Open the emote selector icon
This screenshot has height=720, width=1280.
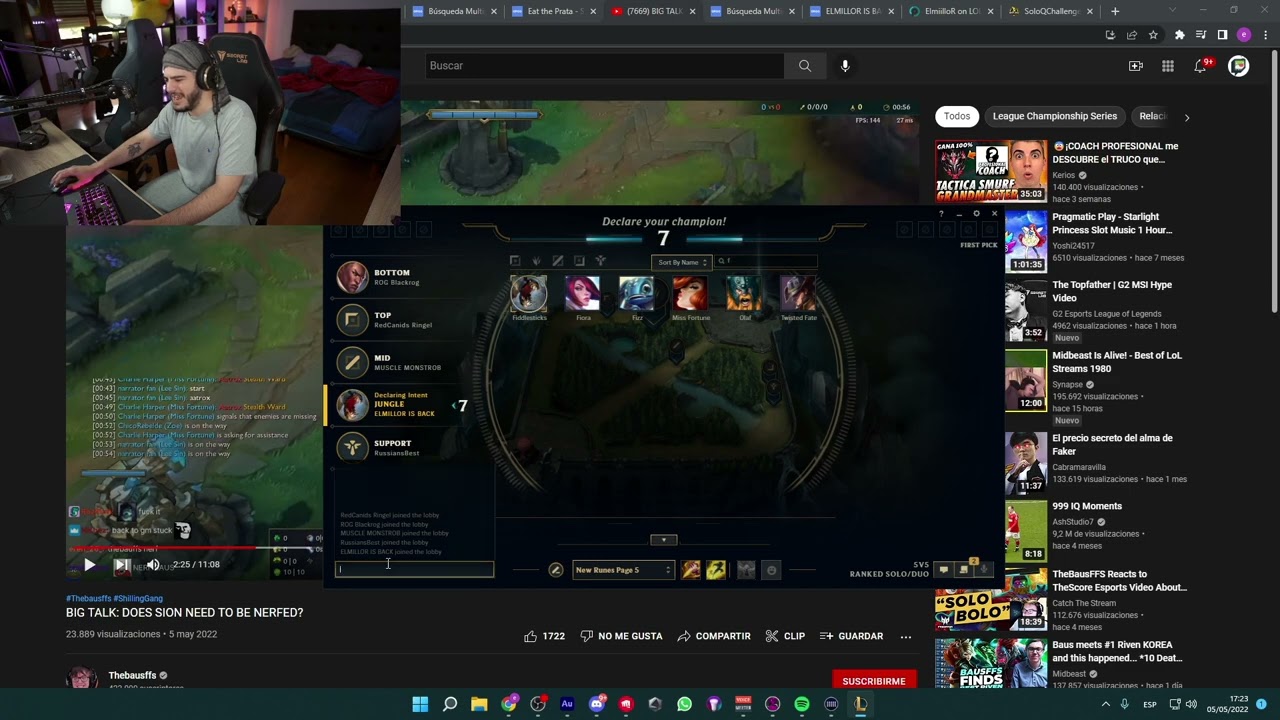click(771, 570)
